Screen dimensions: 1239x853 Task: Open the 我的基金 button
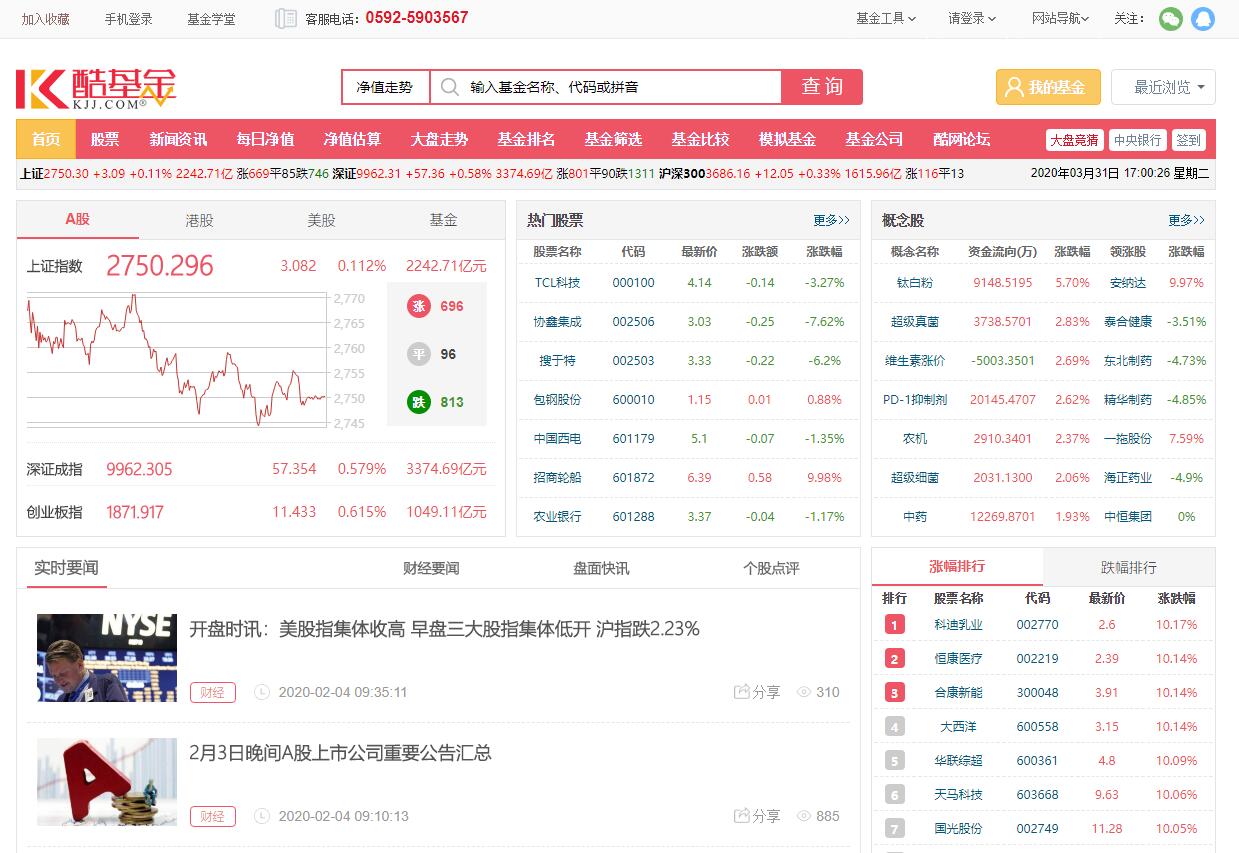(x=1048, y=87)
